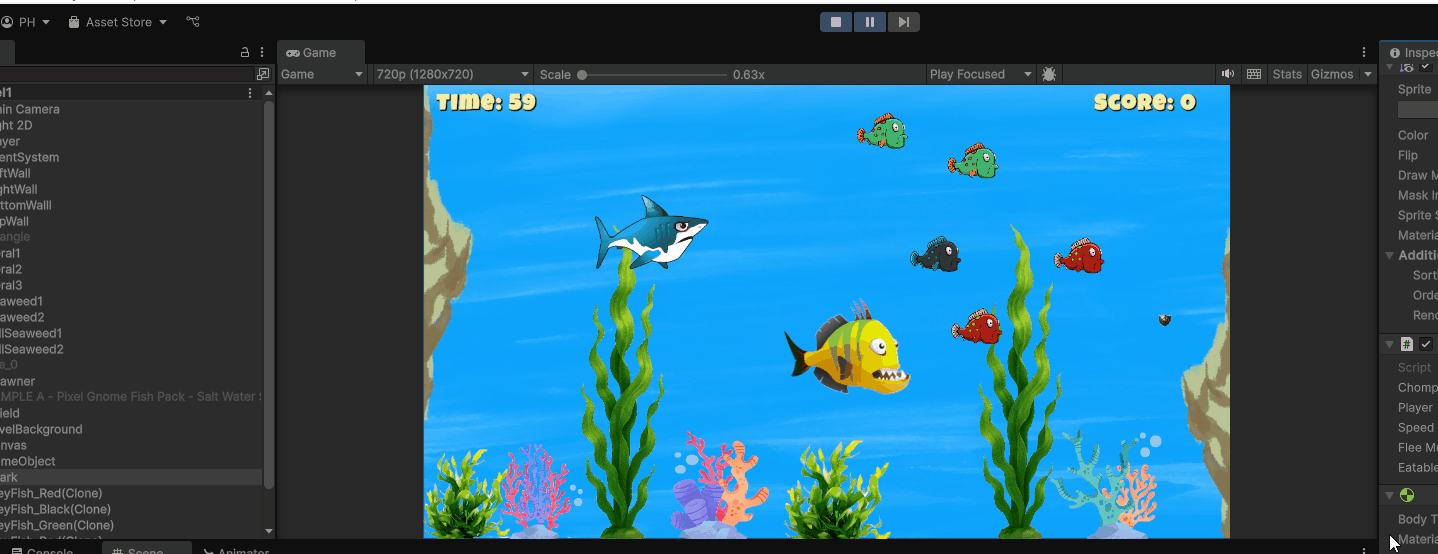The width and height of the screenshot is (1438, 554).
Task: Select the 'aweed1' hierarchy row
Action: (131, 301)
